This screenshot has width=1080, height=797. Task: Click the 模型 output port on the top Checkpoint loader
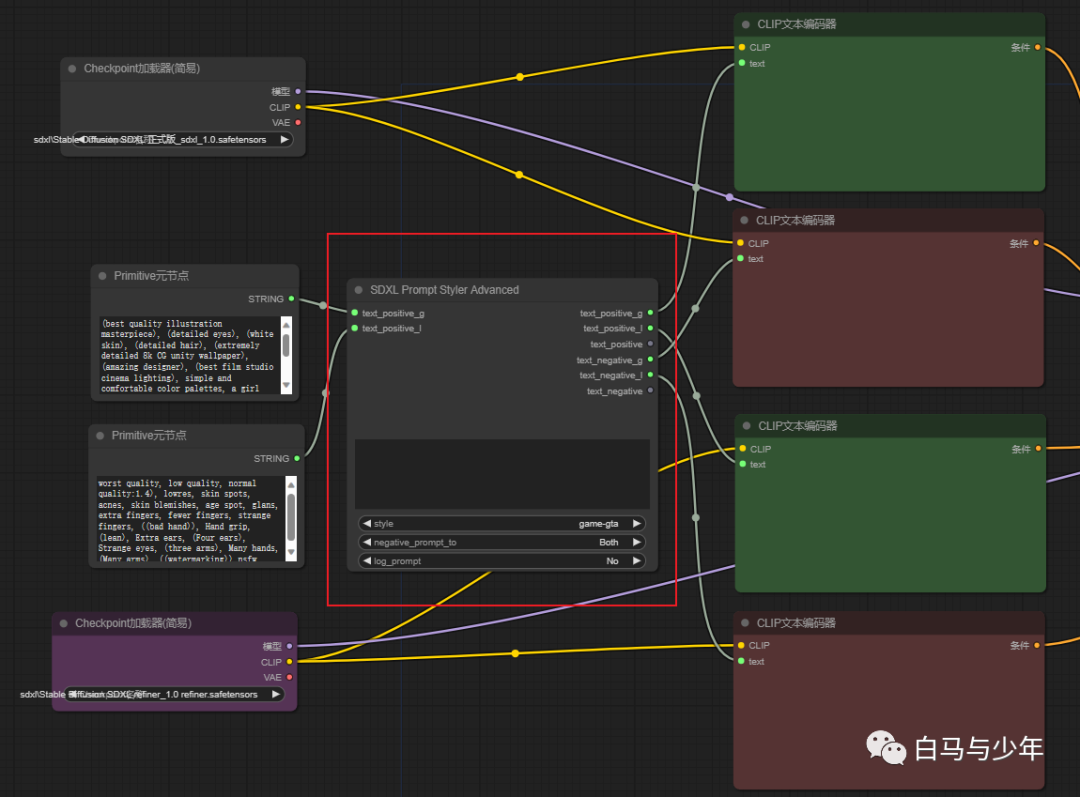[x=298, y=91]
